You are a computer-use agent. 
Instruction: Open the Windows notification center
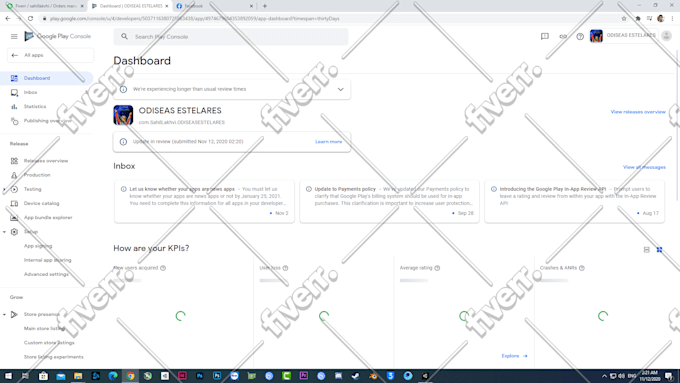pos(669,376)
